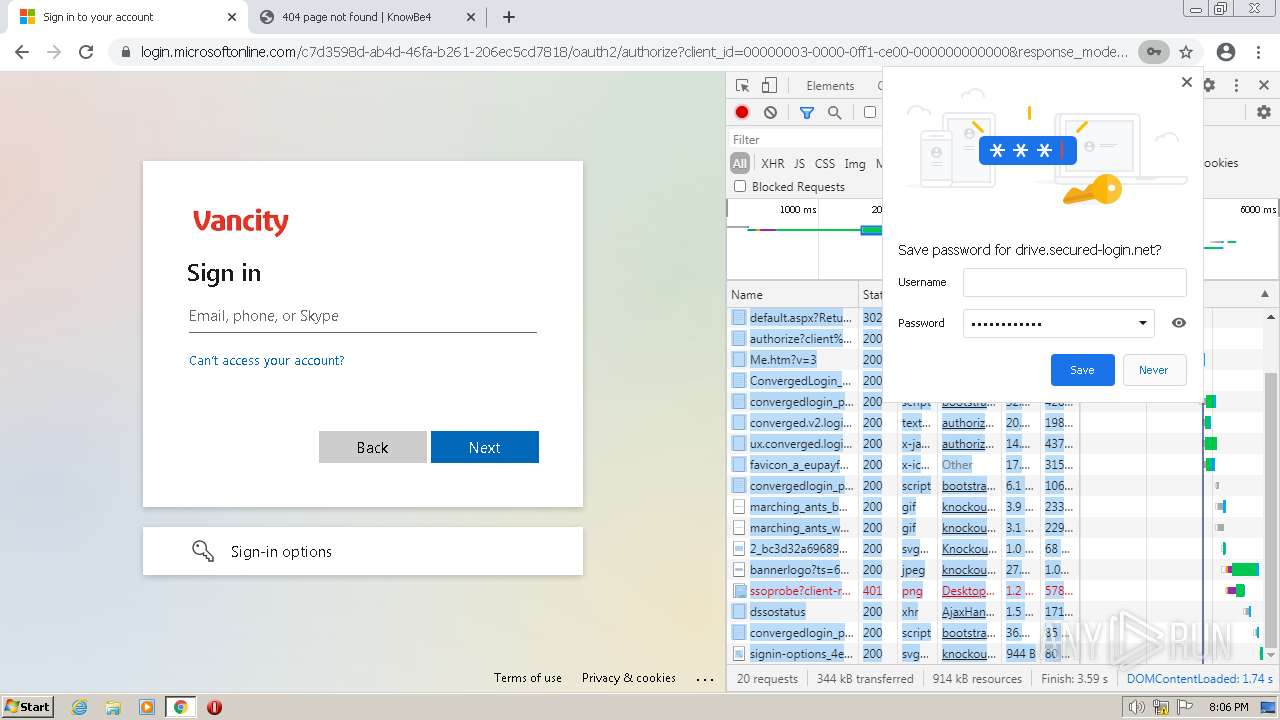Click the red security taskbar icon
This screenshot has height=720, width=1280.
[x=214, y=707]
